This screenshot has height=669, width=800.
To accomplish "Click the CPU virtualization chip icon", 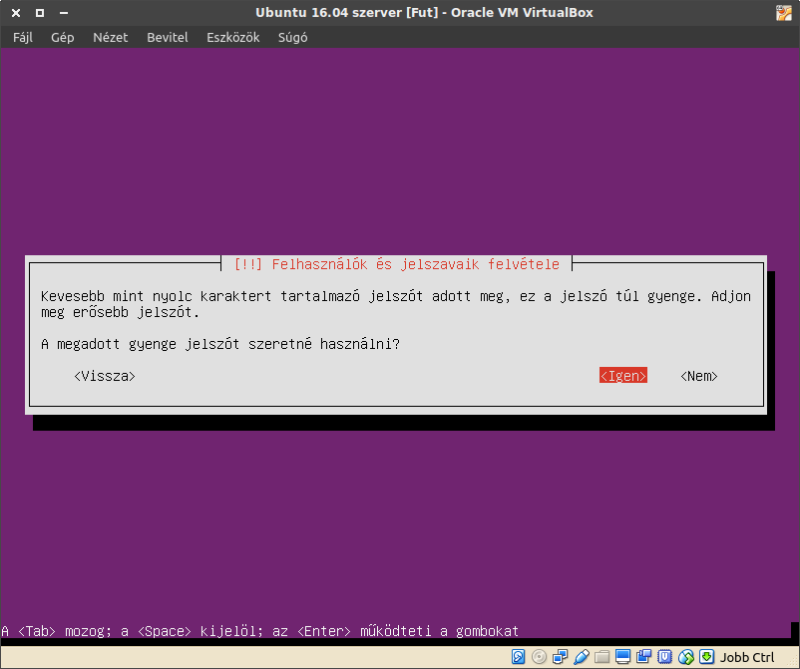I will (x=665, y=656).
